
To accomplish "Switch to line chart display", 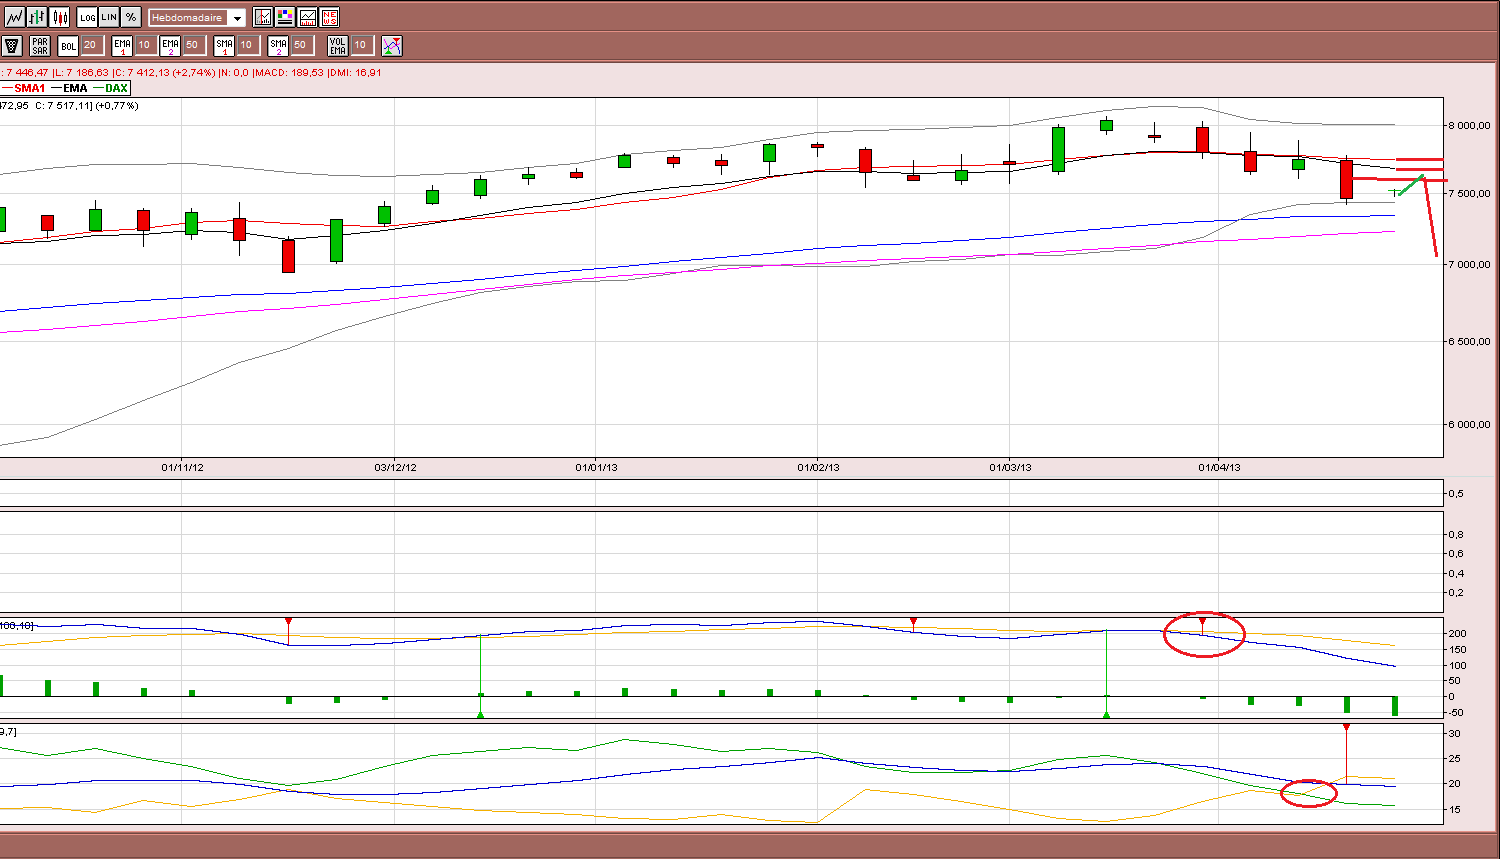I will (x=14, y=17).
